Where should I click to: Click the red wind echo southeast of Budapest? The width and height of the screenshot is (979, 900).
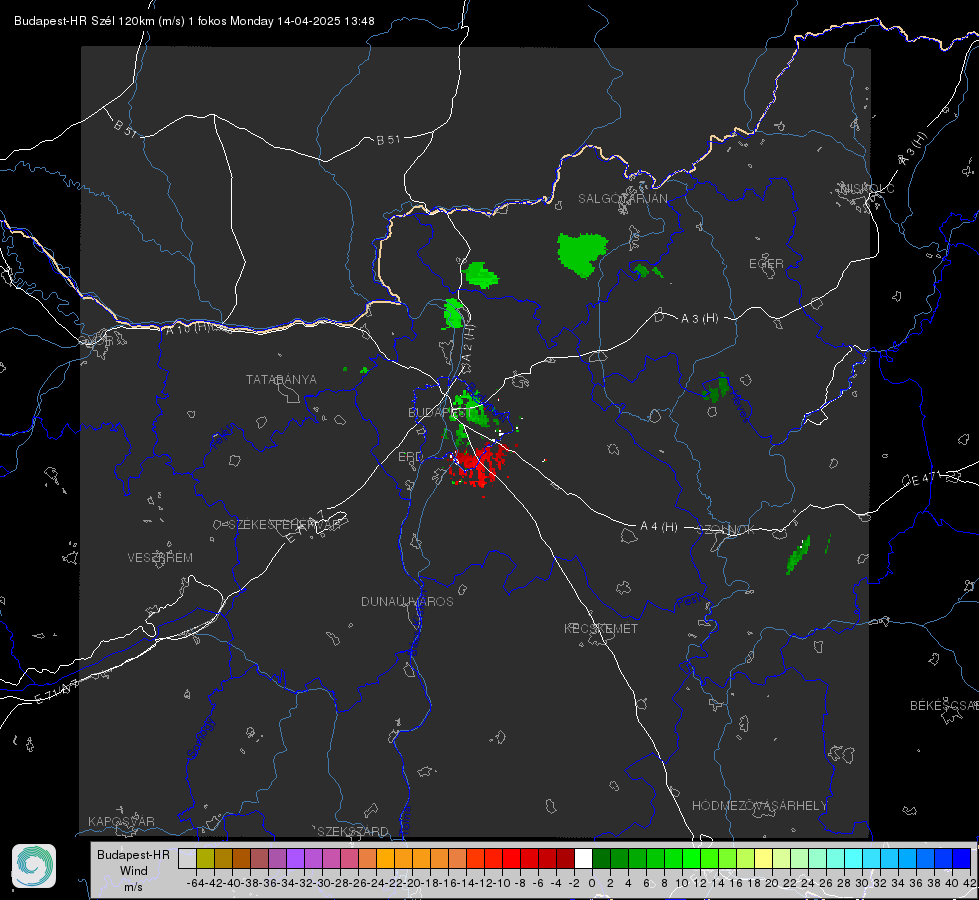coord(478,465)
